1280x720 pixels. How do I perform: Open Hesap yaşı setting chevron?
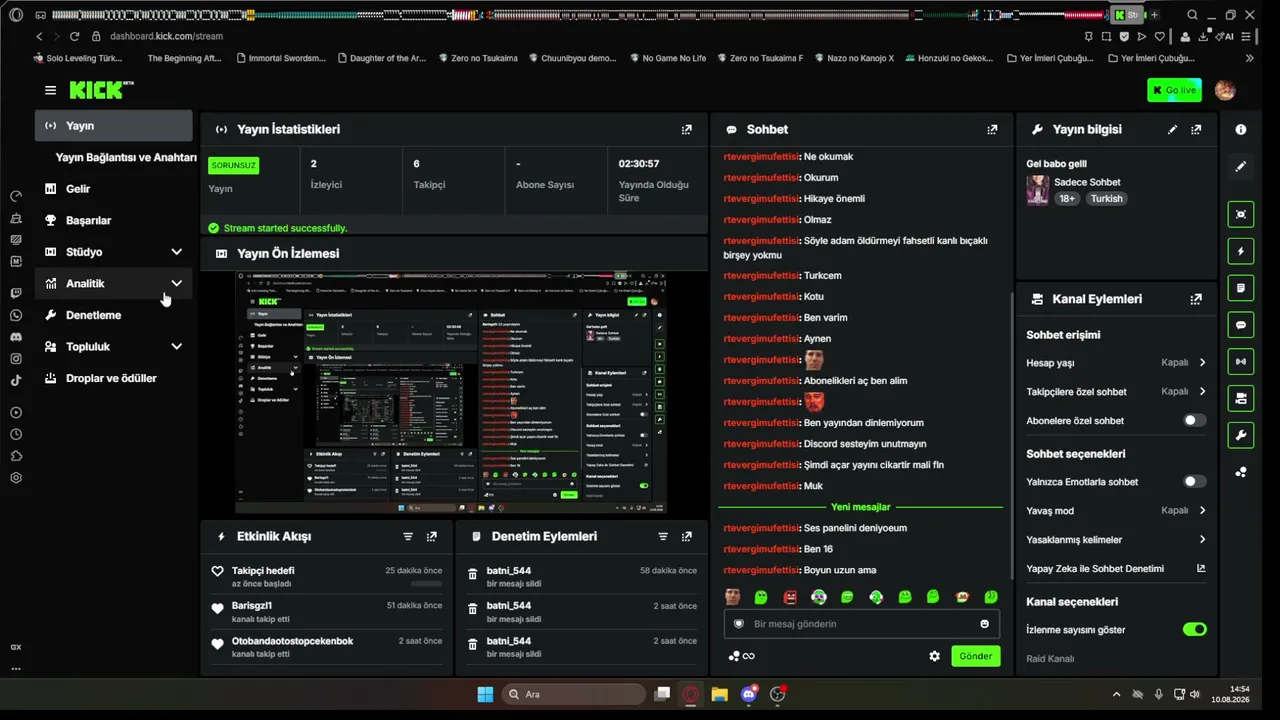tap(1202, 363)
